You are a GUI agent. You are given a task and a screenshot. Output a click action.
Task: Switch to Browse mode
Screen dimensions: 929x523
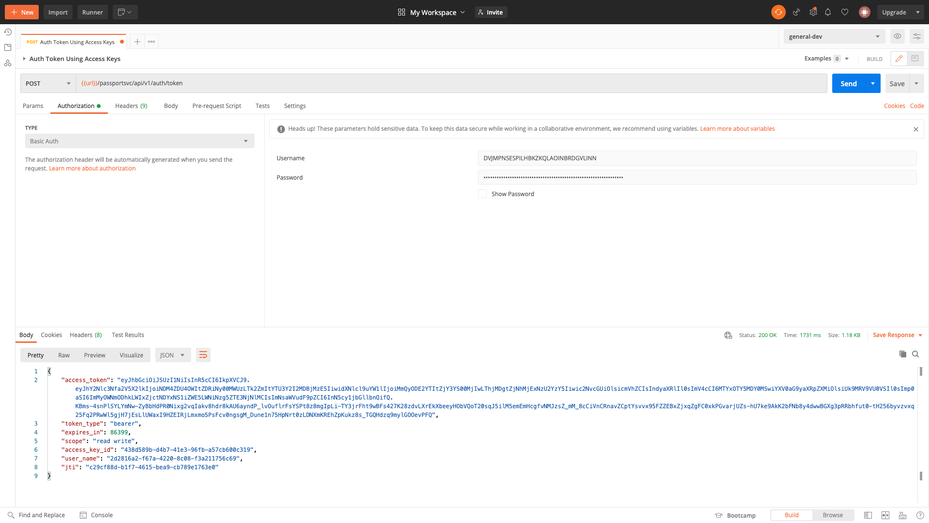pyautogui.click(x=832, y=515)
